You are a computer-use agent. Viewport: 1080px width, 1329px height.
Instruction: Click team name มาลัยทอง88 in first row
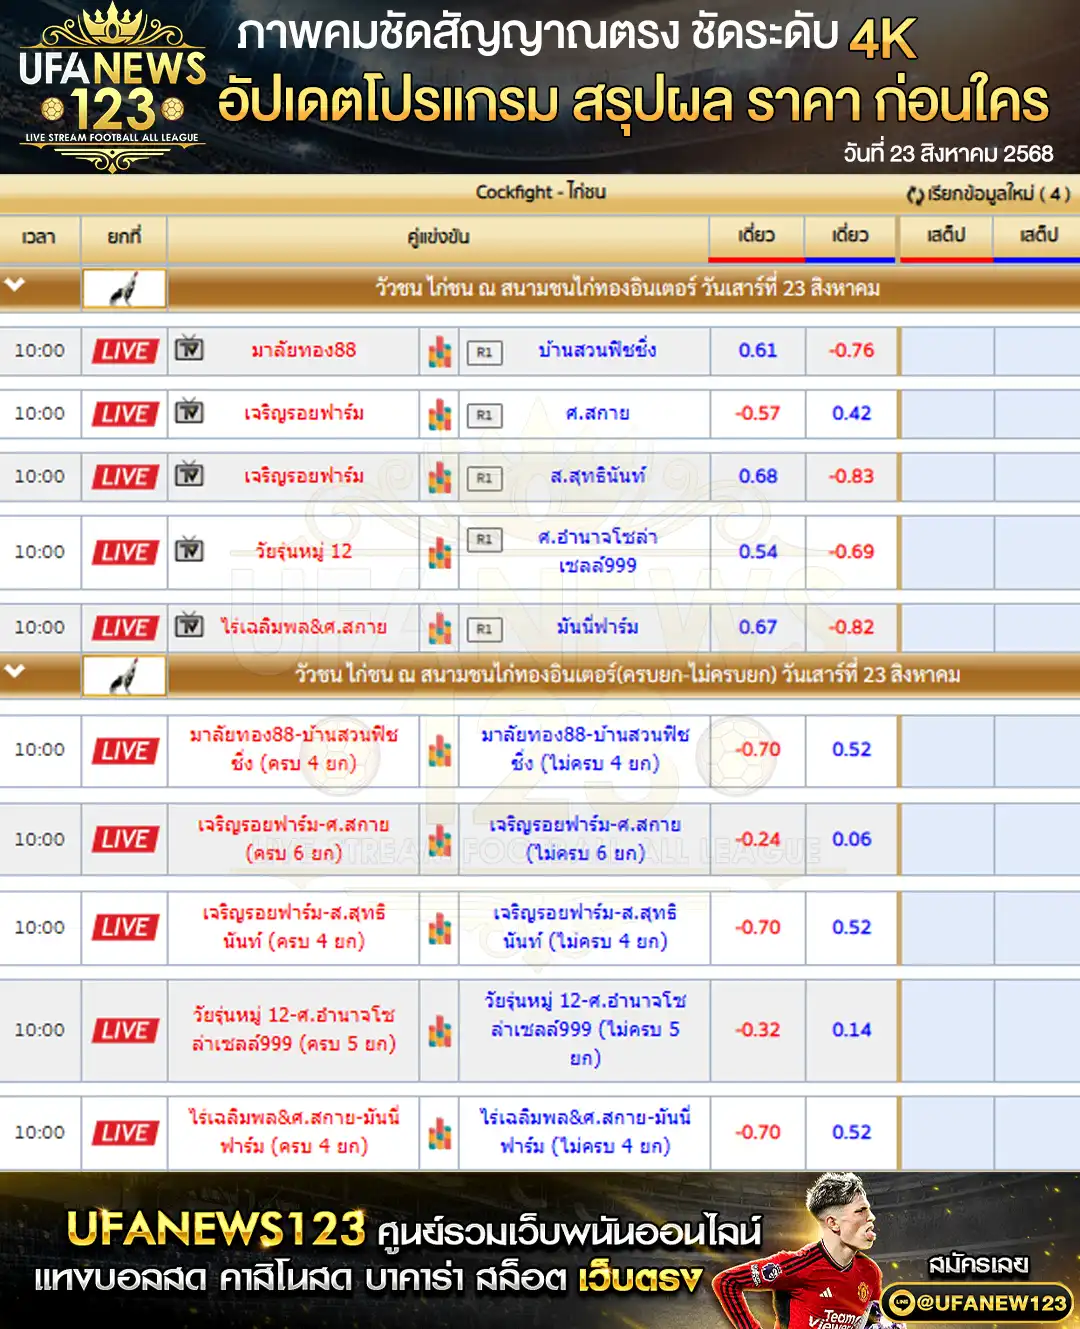(303, 350)
